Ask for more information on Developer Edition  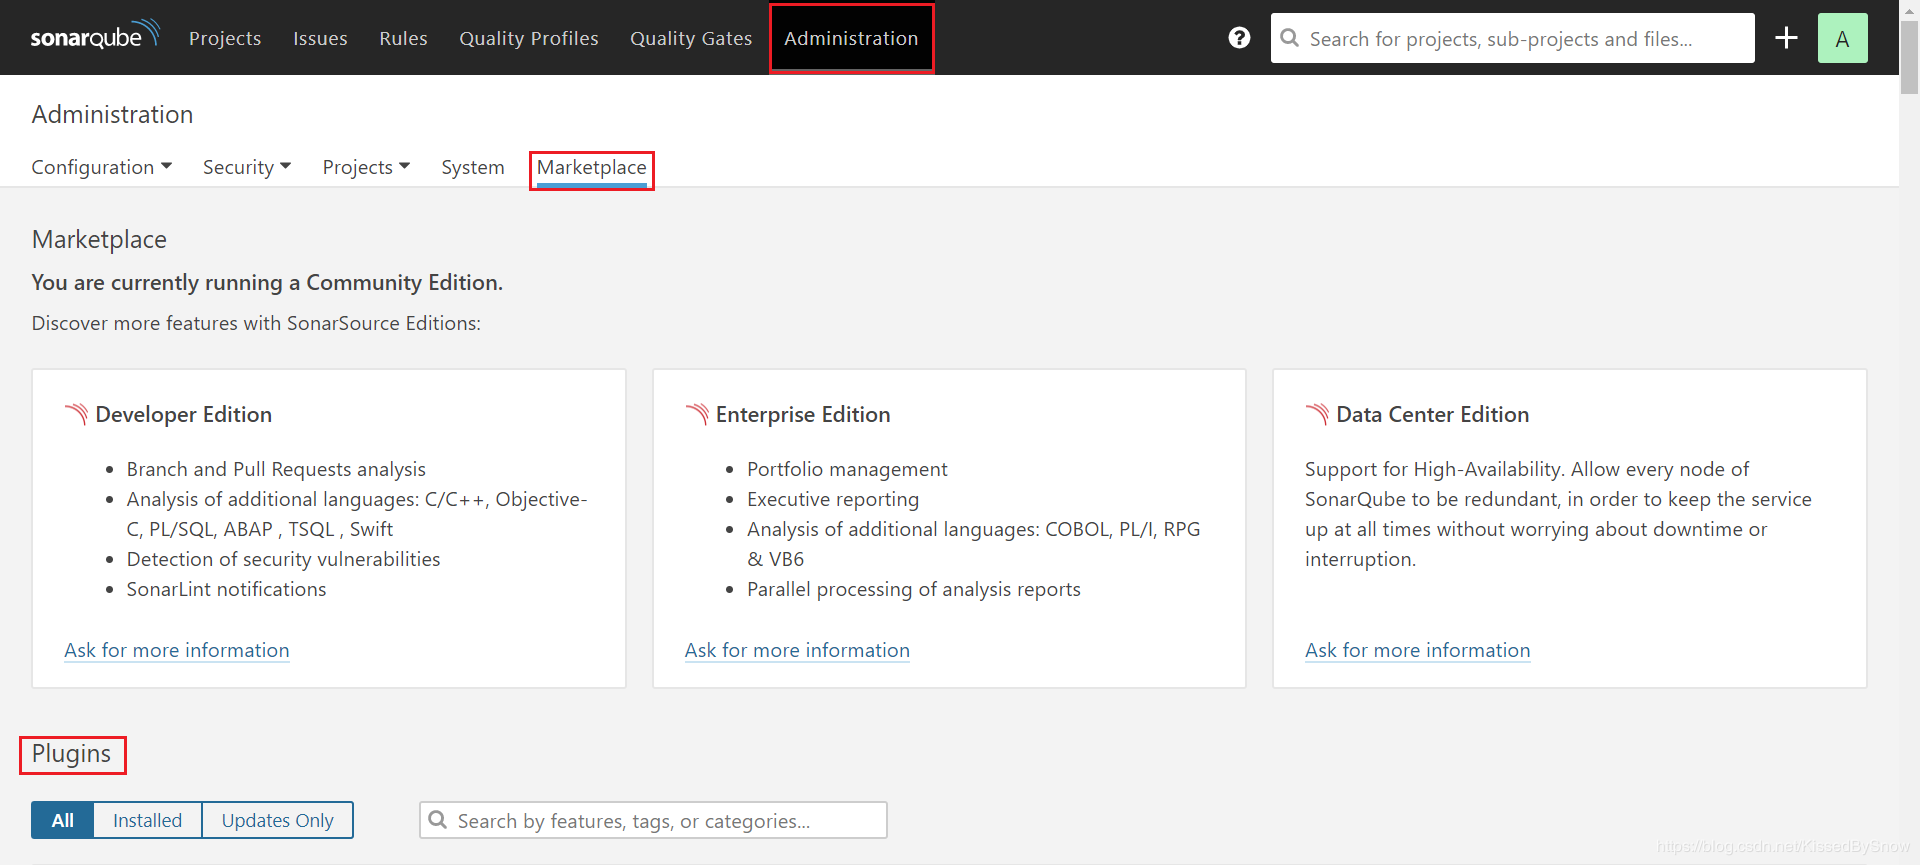point(177,650)
